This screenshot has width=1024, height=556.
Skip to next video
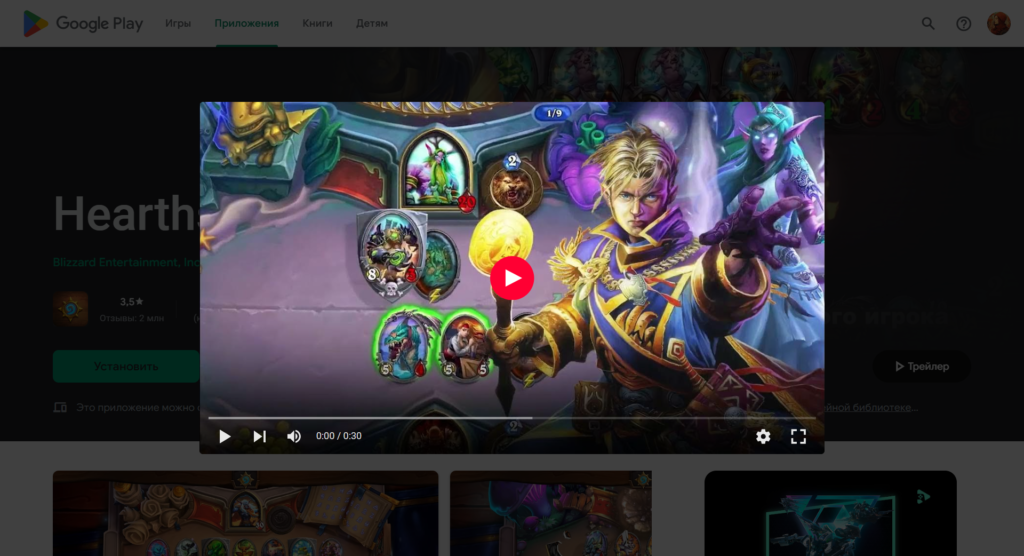(259, 436)
